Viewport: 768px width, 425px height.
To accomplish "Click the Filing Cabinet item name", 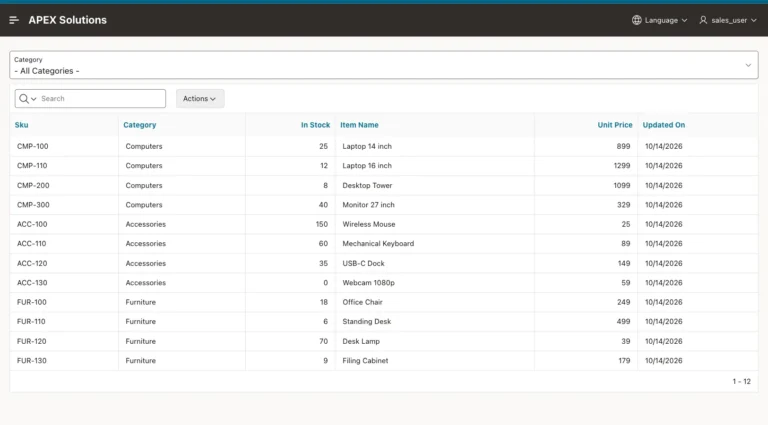I will 365,360.
